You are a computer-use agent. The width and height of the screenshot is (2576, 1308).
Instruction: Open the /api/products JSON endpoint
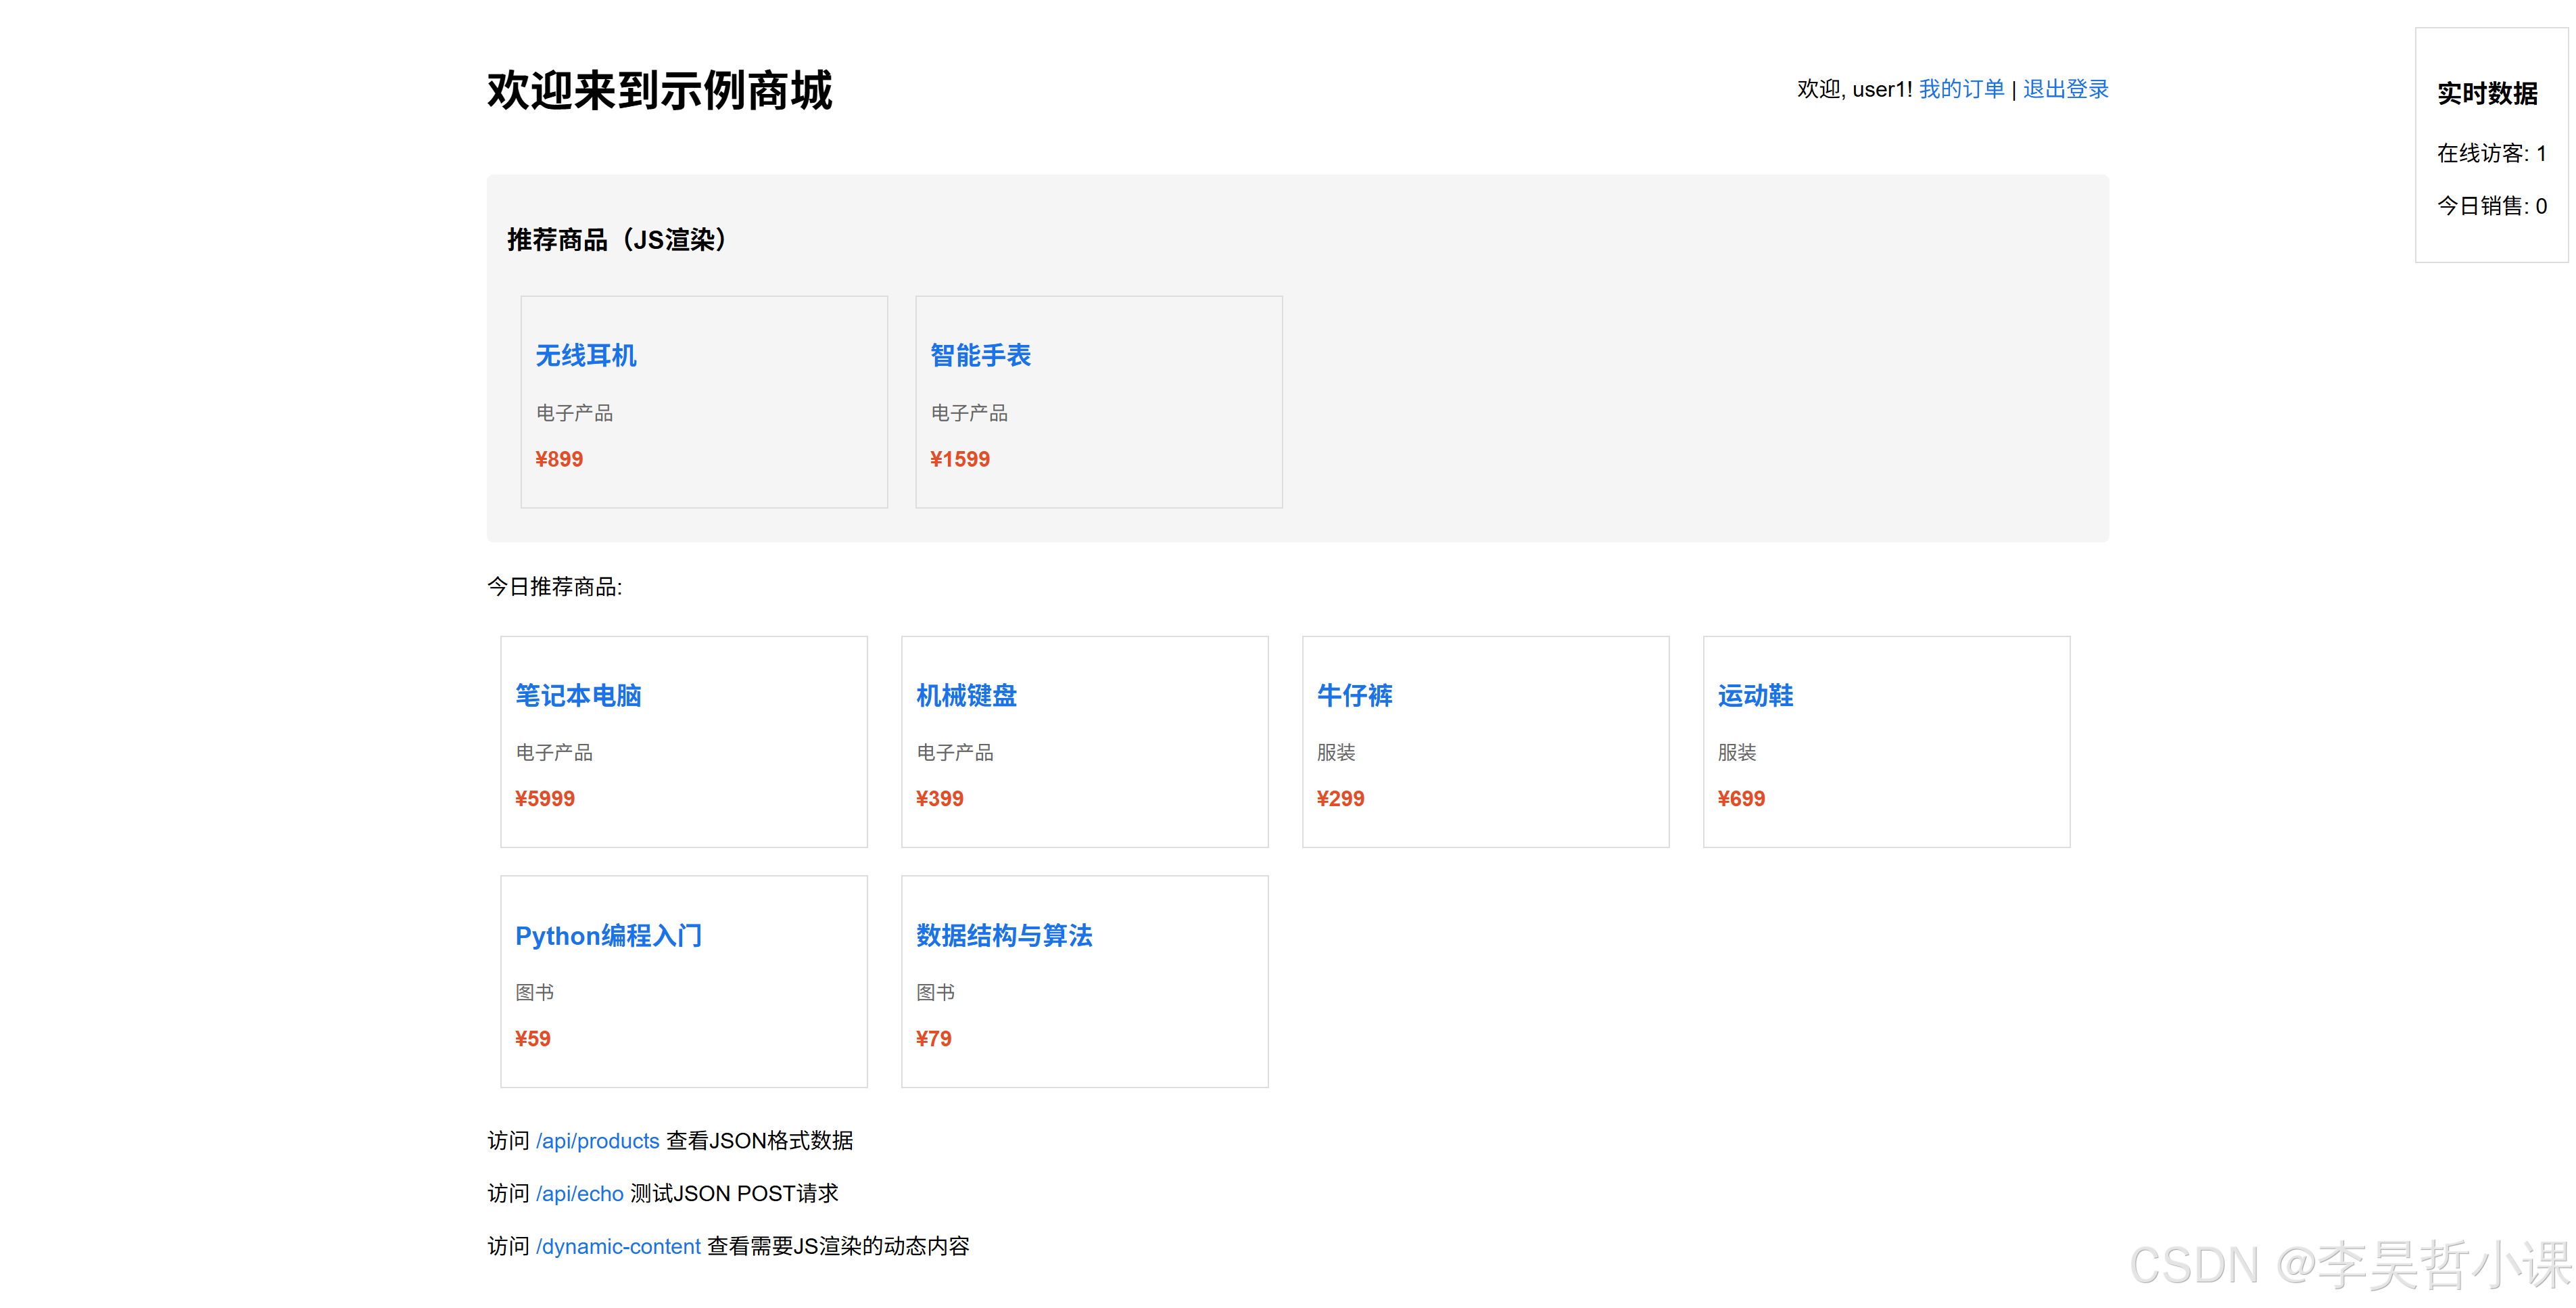(597, 1141)
